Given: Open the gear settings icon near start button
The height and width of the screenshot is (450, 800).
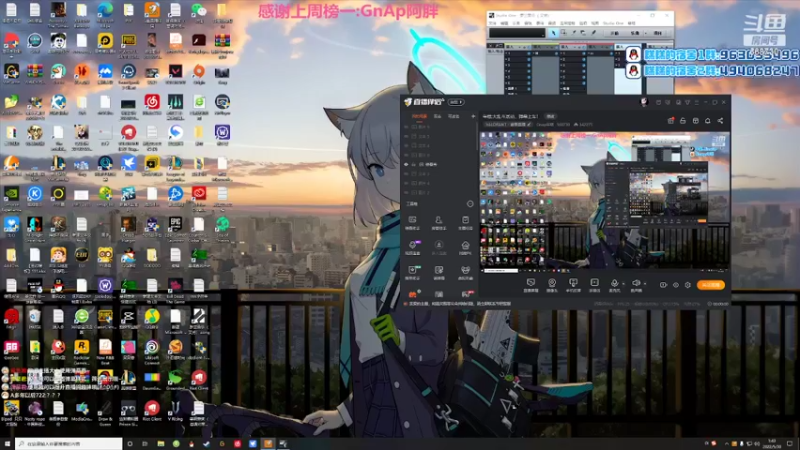Looking at the screenshot, I should click(688, 285).
